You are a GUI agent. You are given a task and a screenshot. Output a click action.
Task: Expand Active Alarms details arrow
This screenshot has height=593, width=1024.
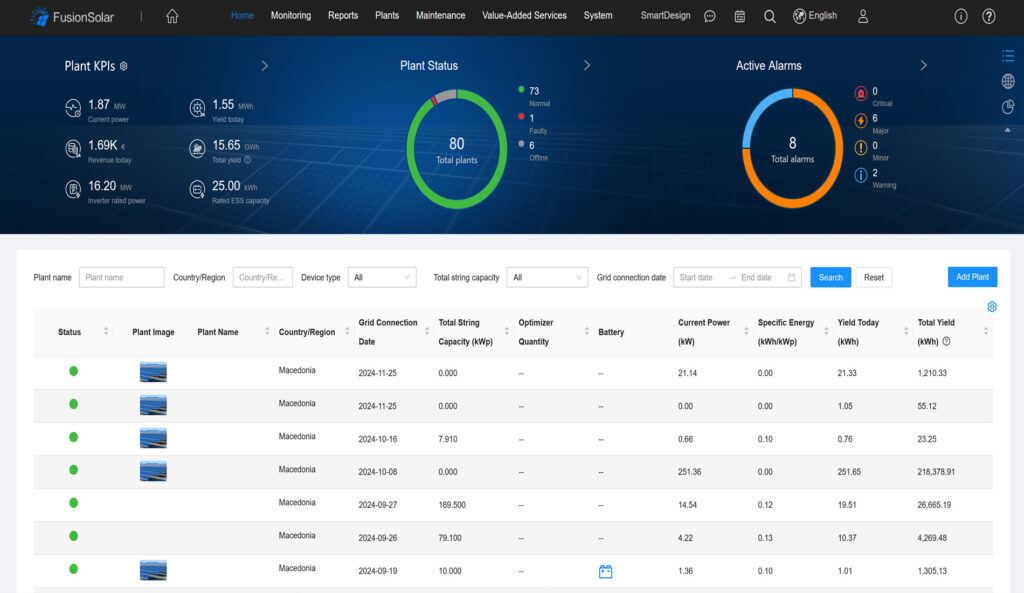(x=923, y=65)
